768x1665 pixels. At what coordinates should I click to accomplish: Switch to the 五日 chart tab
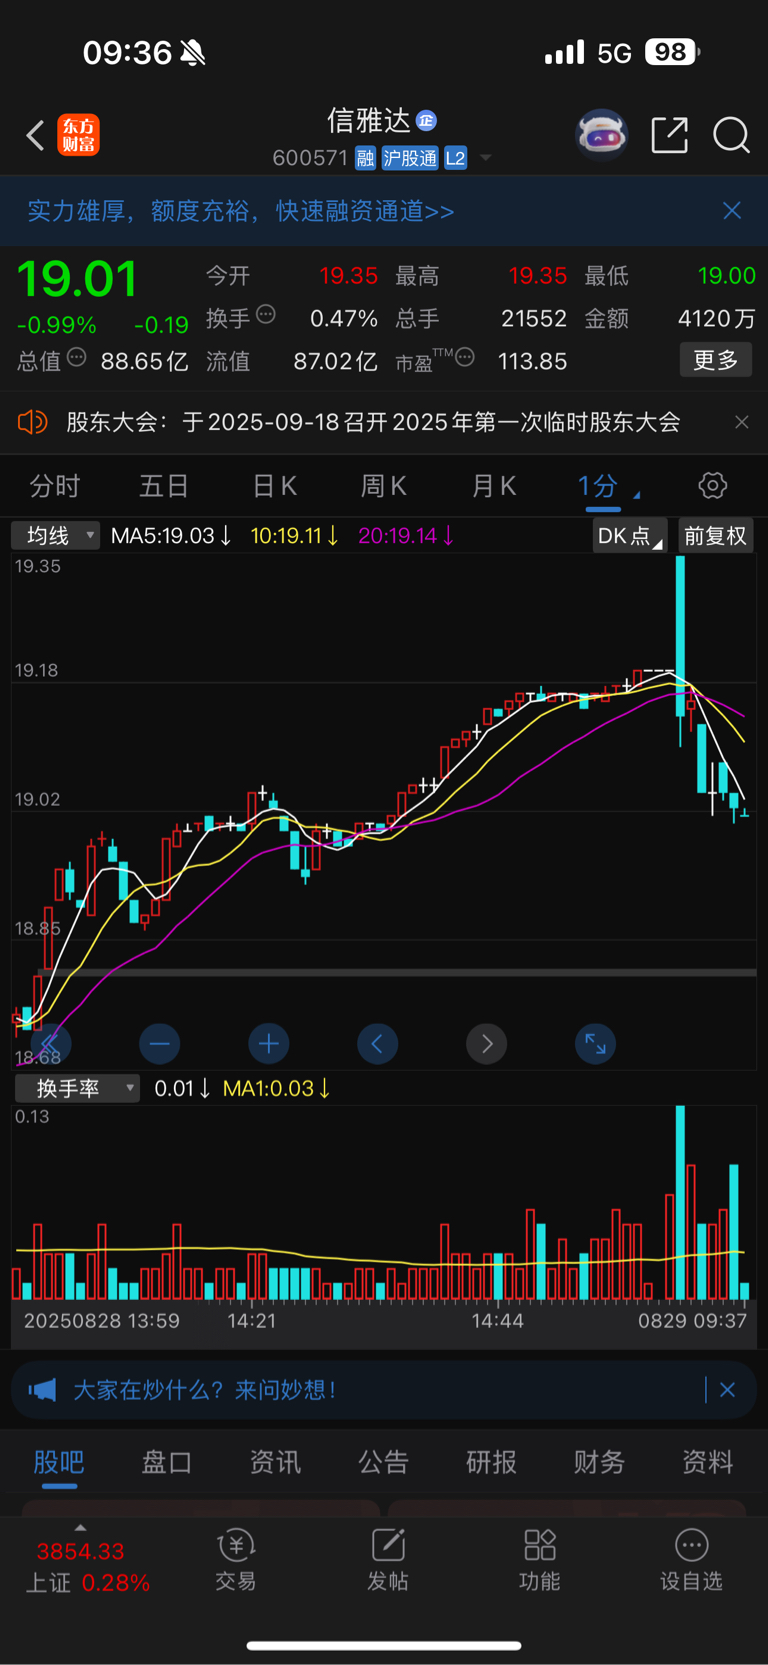coord(164,486)
